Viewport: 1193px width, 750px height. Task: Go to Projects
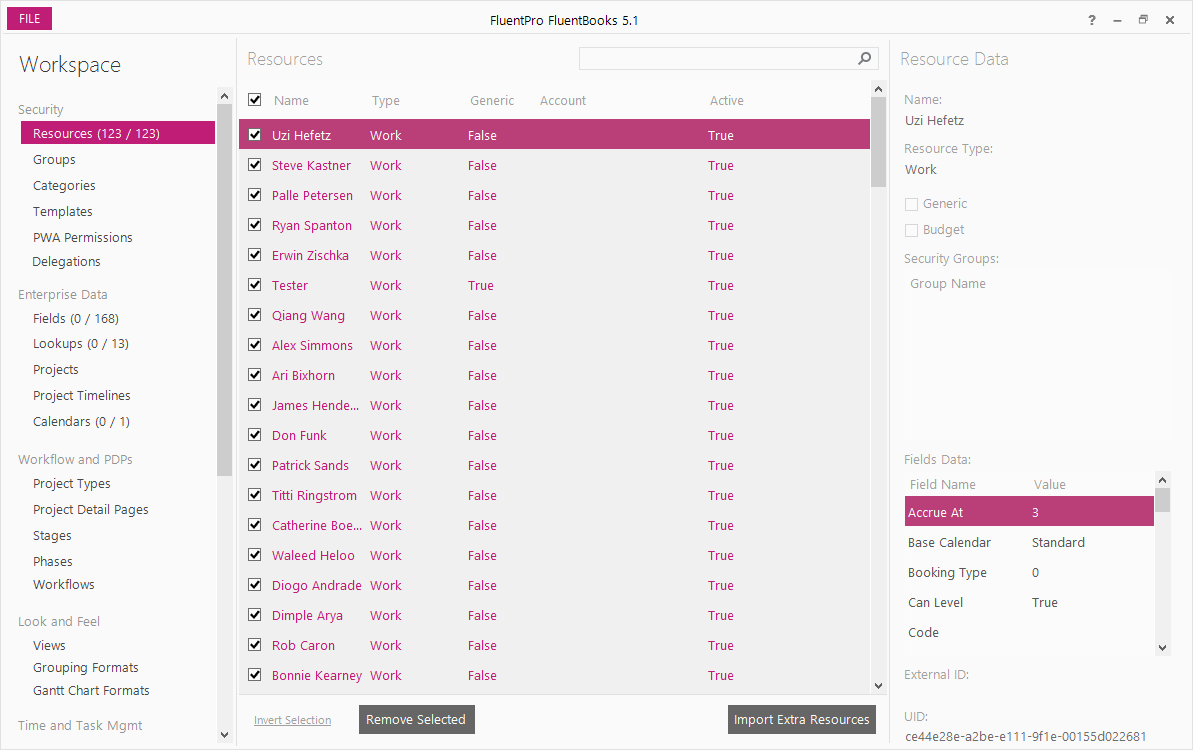pyautogui.click(x=56, y=370)
